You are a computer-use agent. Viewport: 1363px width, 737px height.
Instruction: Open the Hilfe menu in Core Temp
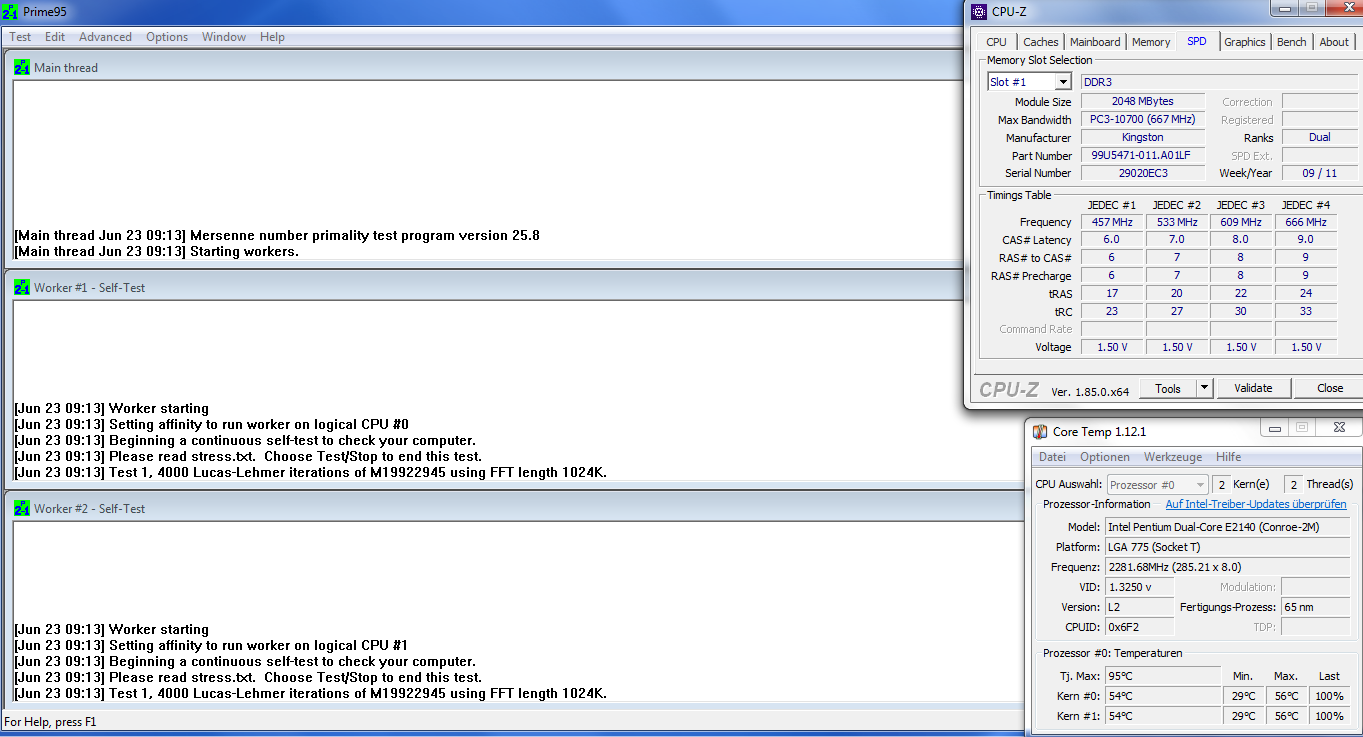click(x=1228, y=457)
